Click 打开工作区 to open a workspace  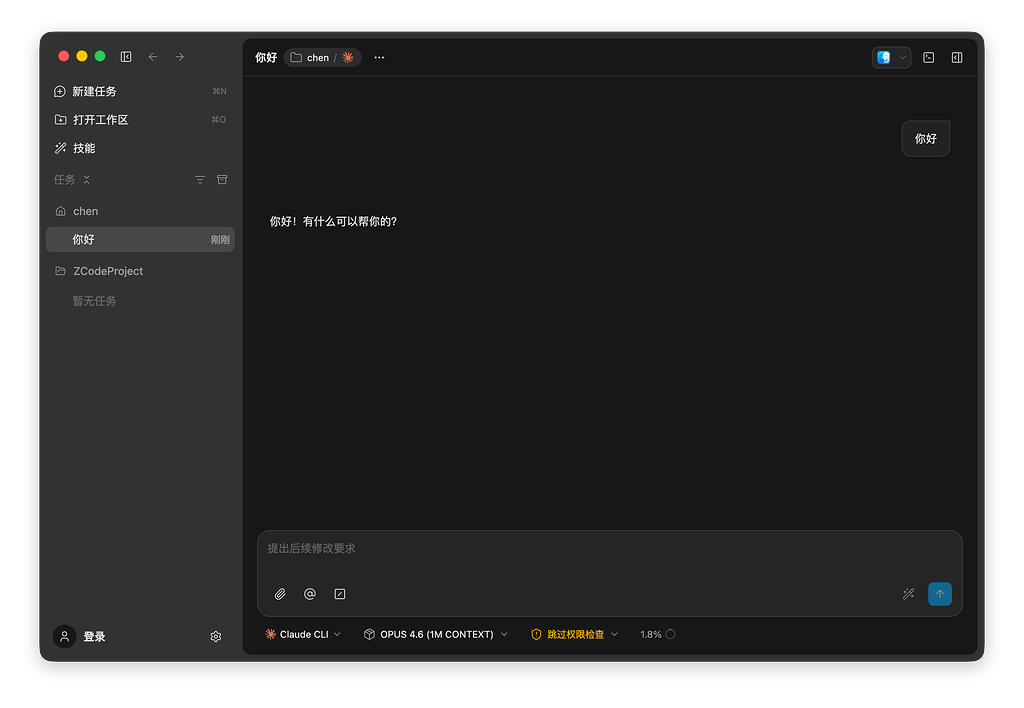coord(140,120)
